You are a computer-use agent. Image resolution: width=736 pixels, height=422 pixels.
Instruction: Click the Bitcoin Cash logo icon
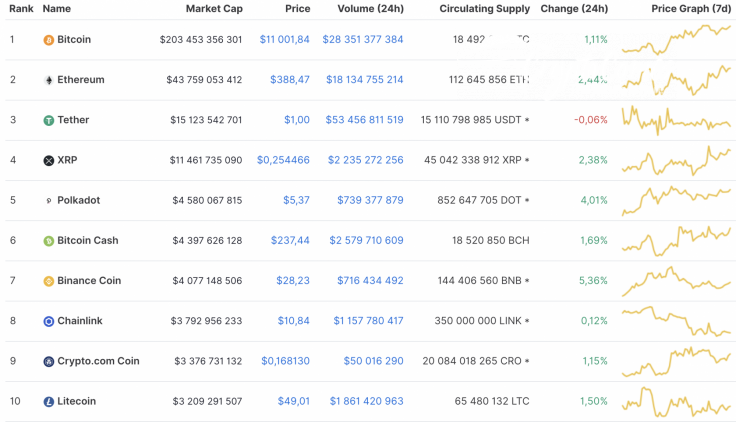click(x=49, y=241)
